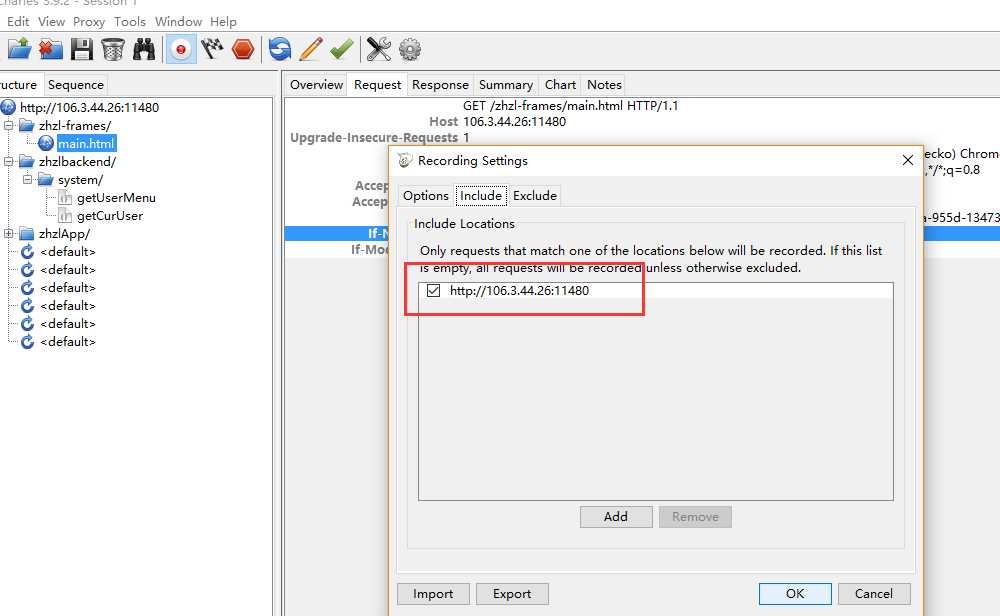Image resolution: width=1000 pixels, height=616 pixels.
Task: Select Include tab in Recording Settings
Action: 481,196
